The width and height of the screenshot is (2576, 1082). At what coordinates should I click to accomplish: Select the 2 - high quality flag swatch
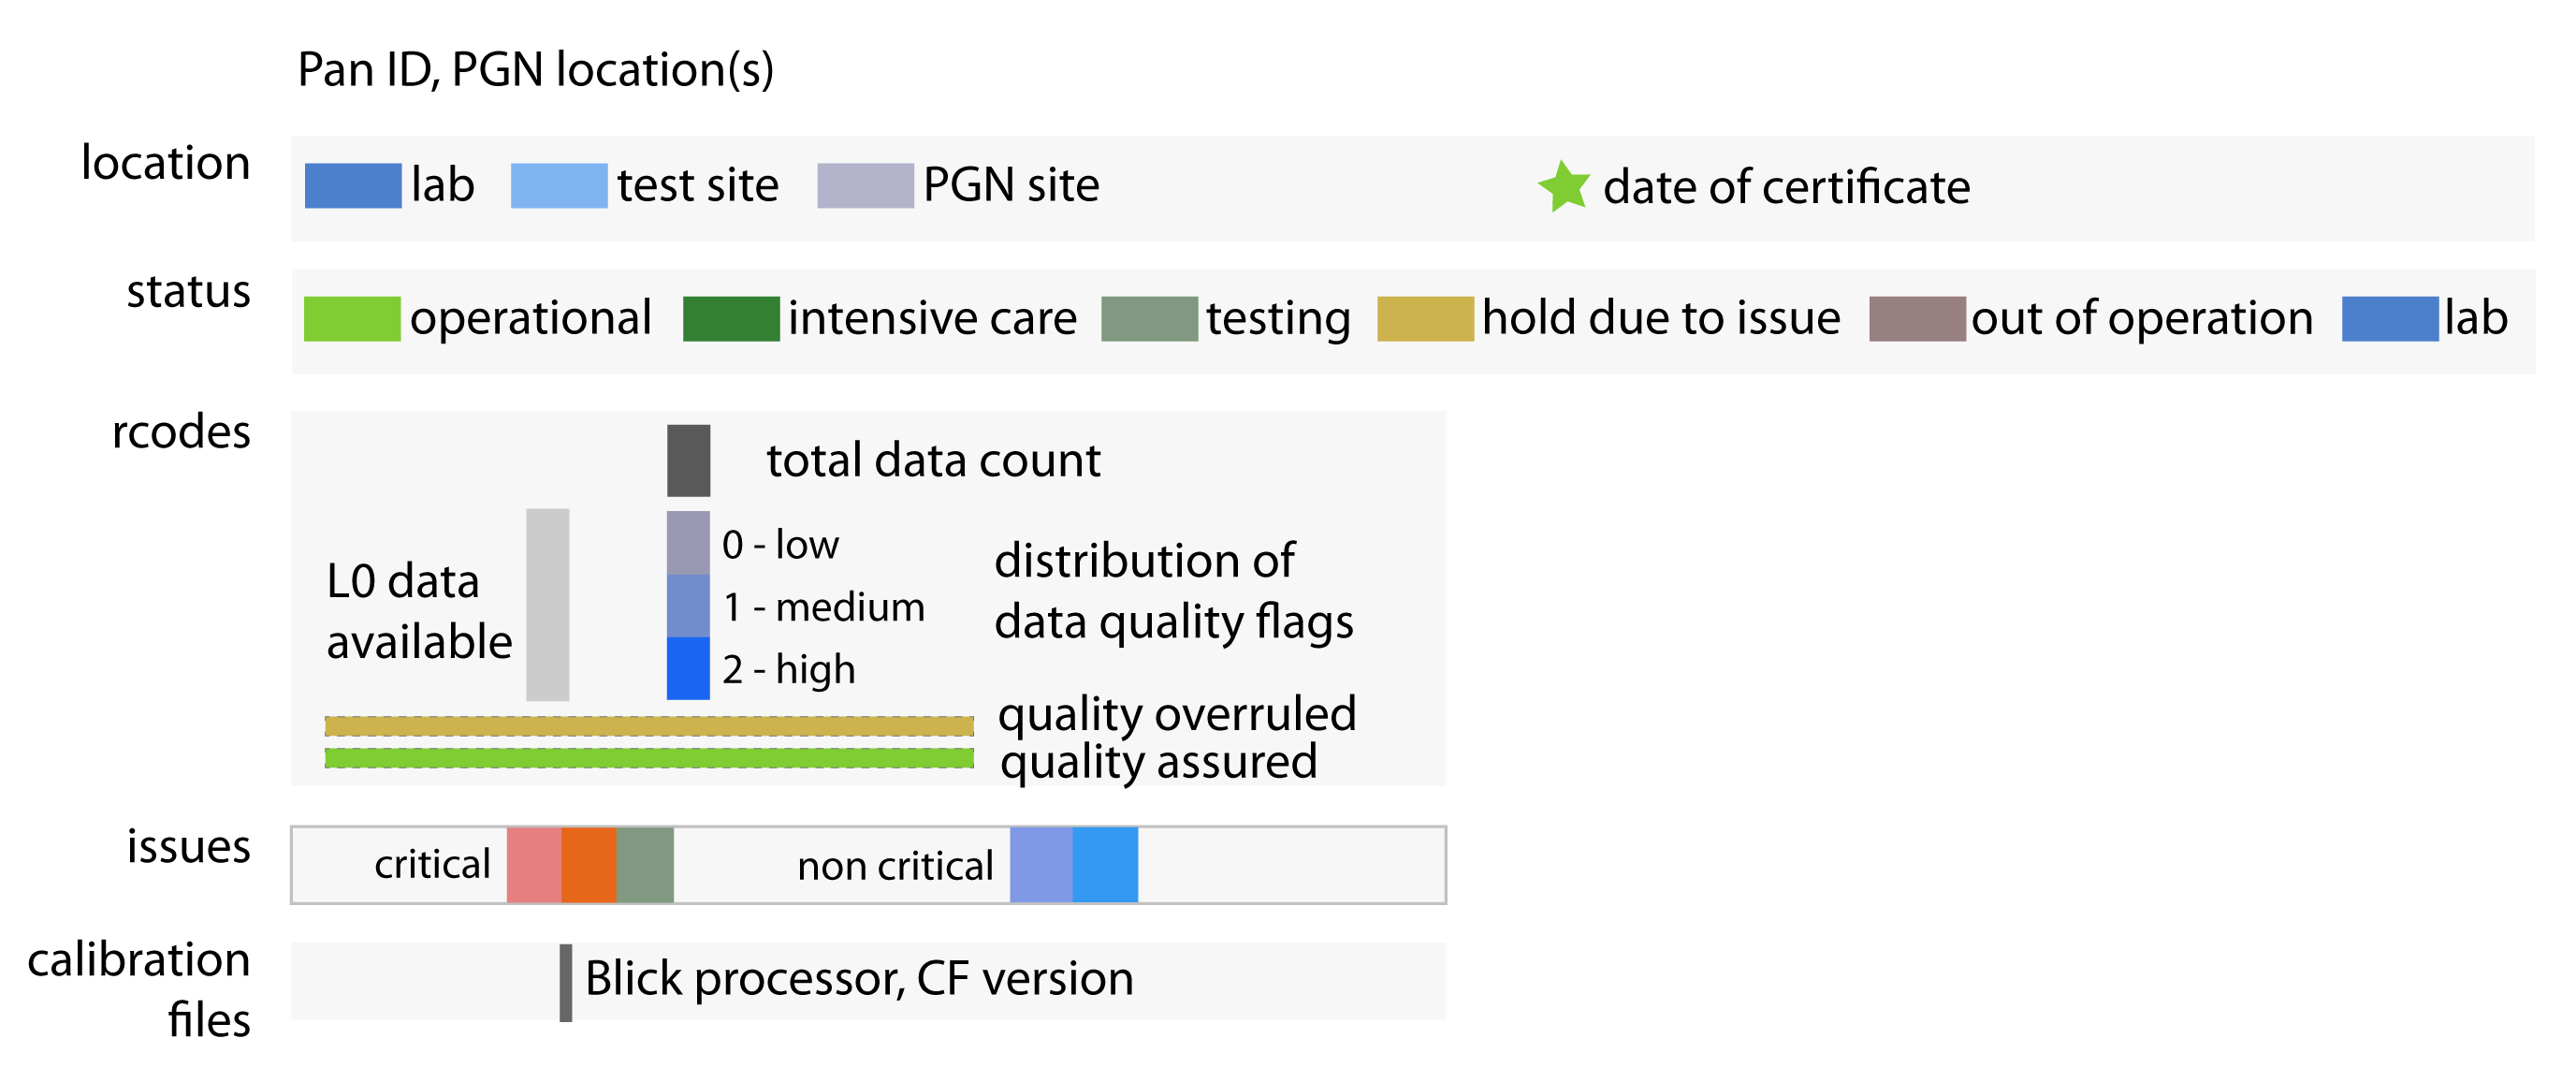click(x=688, y=668)
